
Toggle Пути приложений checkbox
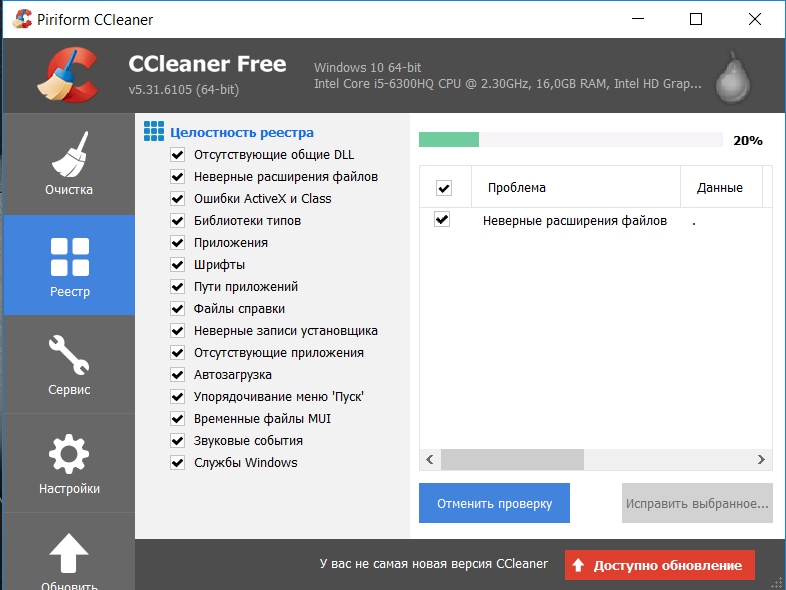(x=177, y=287)
